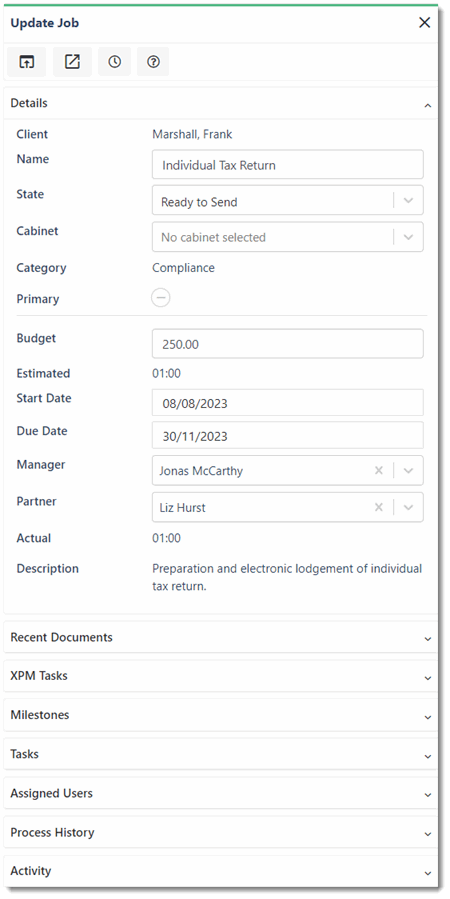Toggle the Primary job indicator

click(161, 298)
